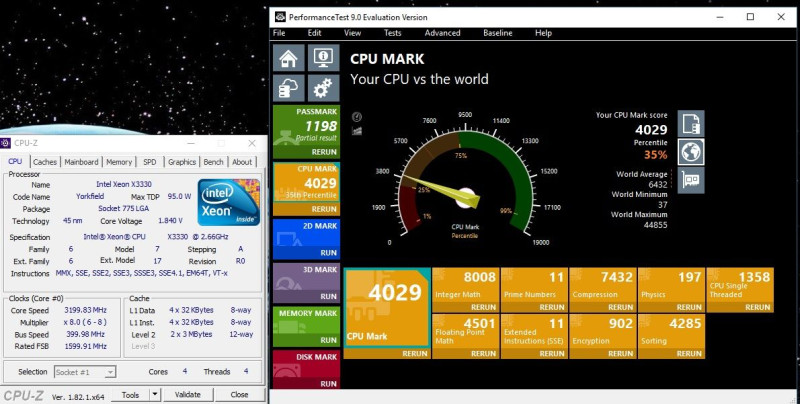Switch to the About tab in CPU-Z
This screenshot has height=404, width=800.
242,162
